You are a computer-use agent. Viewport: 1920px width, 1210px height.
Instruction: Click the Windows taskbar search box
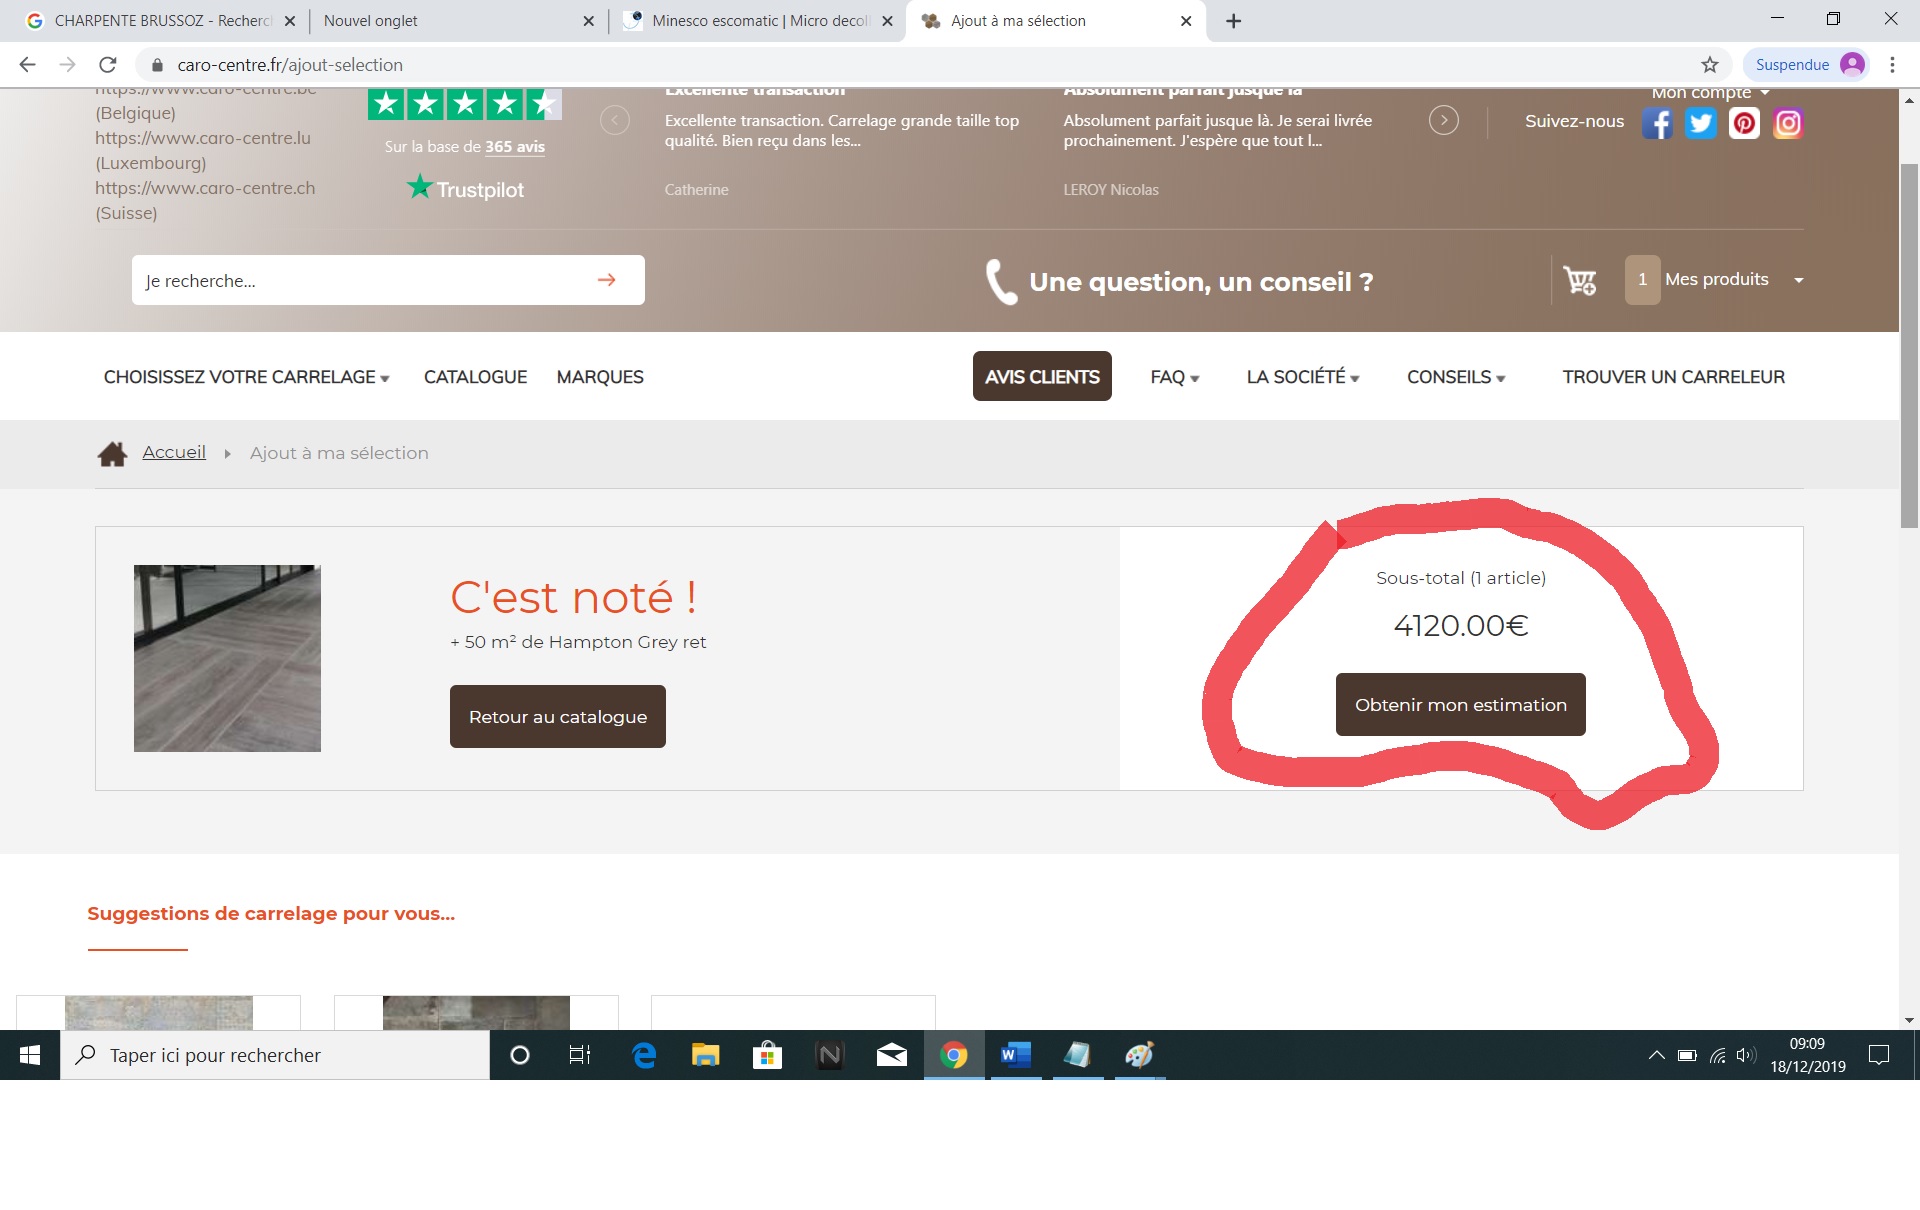[x=275, y=1055]
